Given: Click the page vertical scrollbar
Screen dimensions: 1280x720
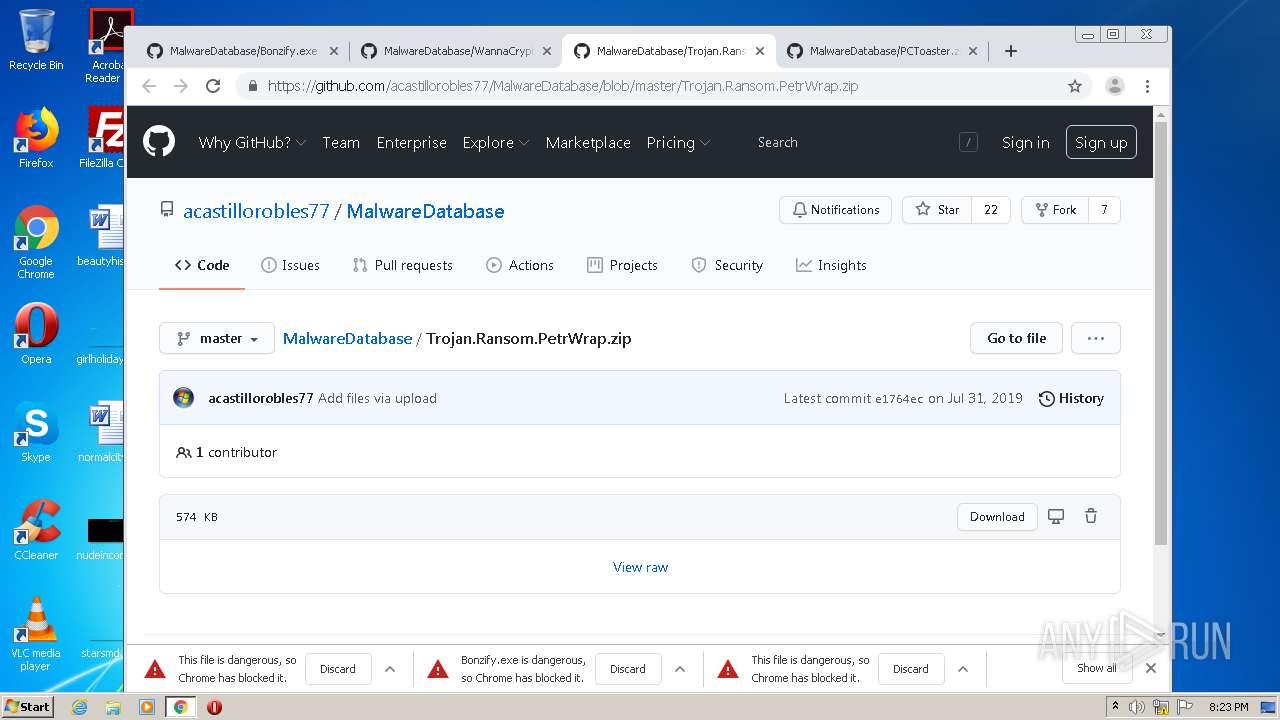Looking at the screenshot, I should click(x=1160, y=332).
